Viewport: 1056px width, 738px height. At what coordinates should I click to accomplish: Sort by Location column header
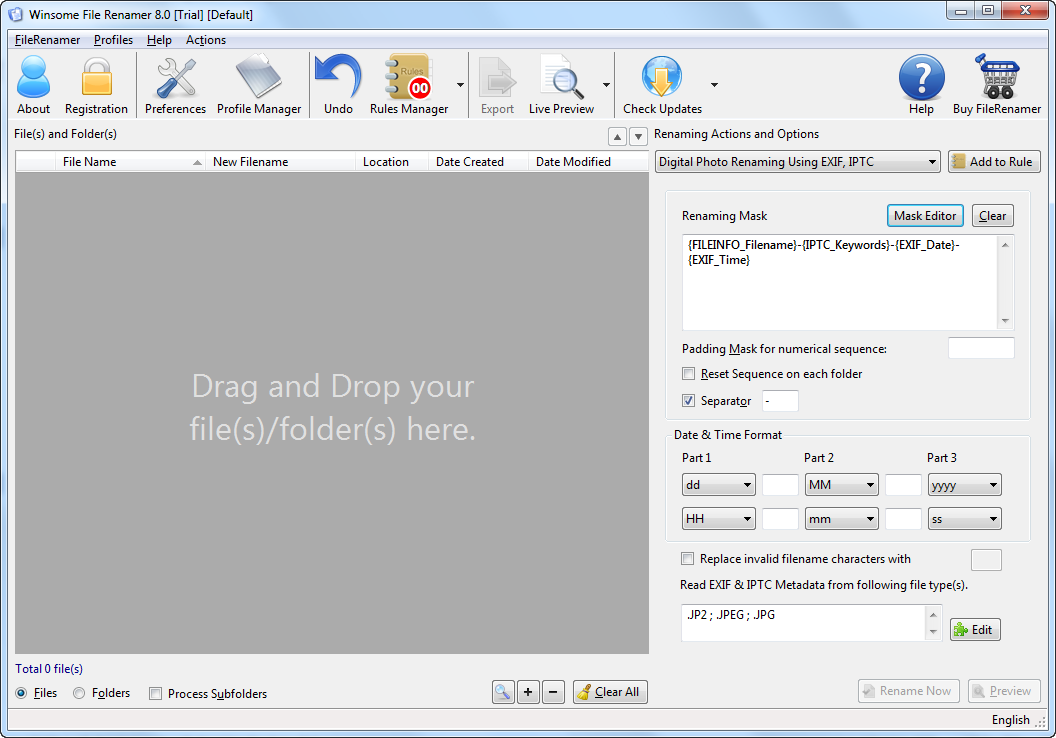(392, 162)
